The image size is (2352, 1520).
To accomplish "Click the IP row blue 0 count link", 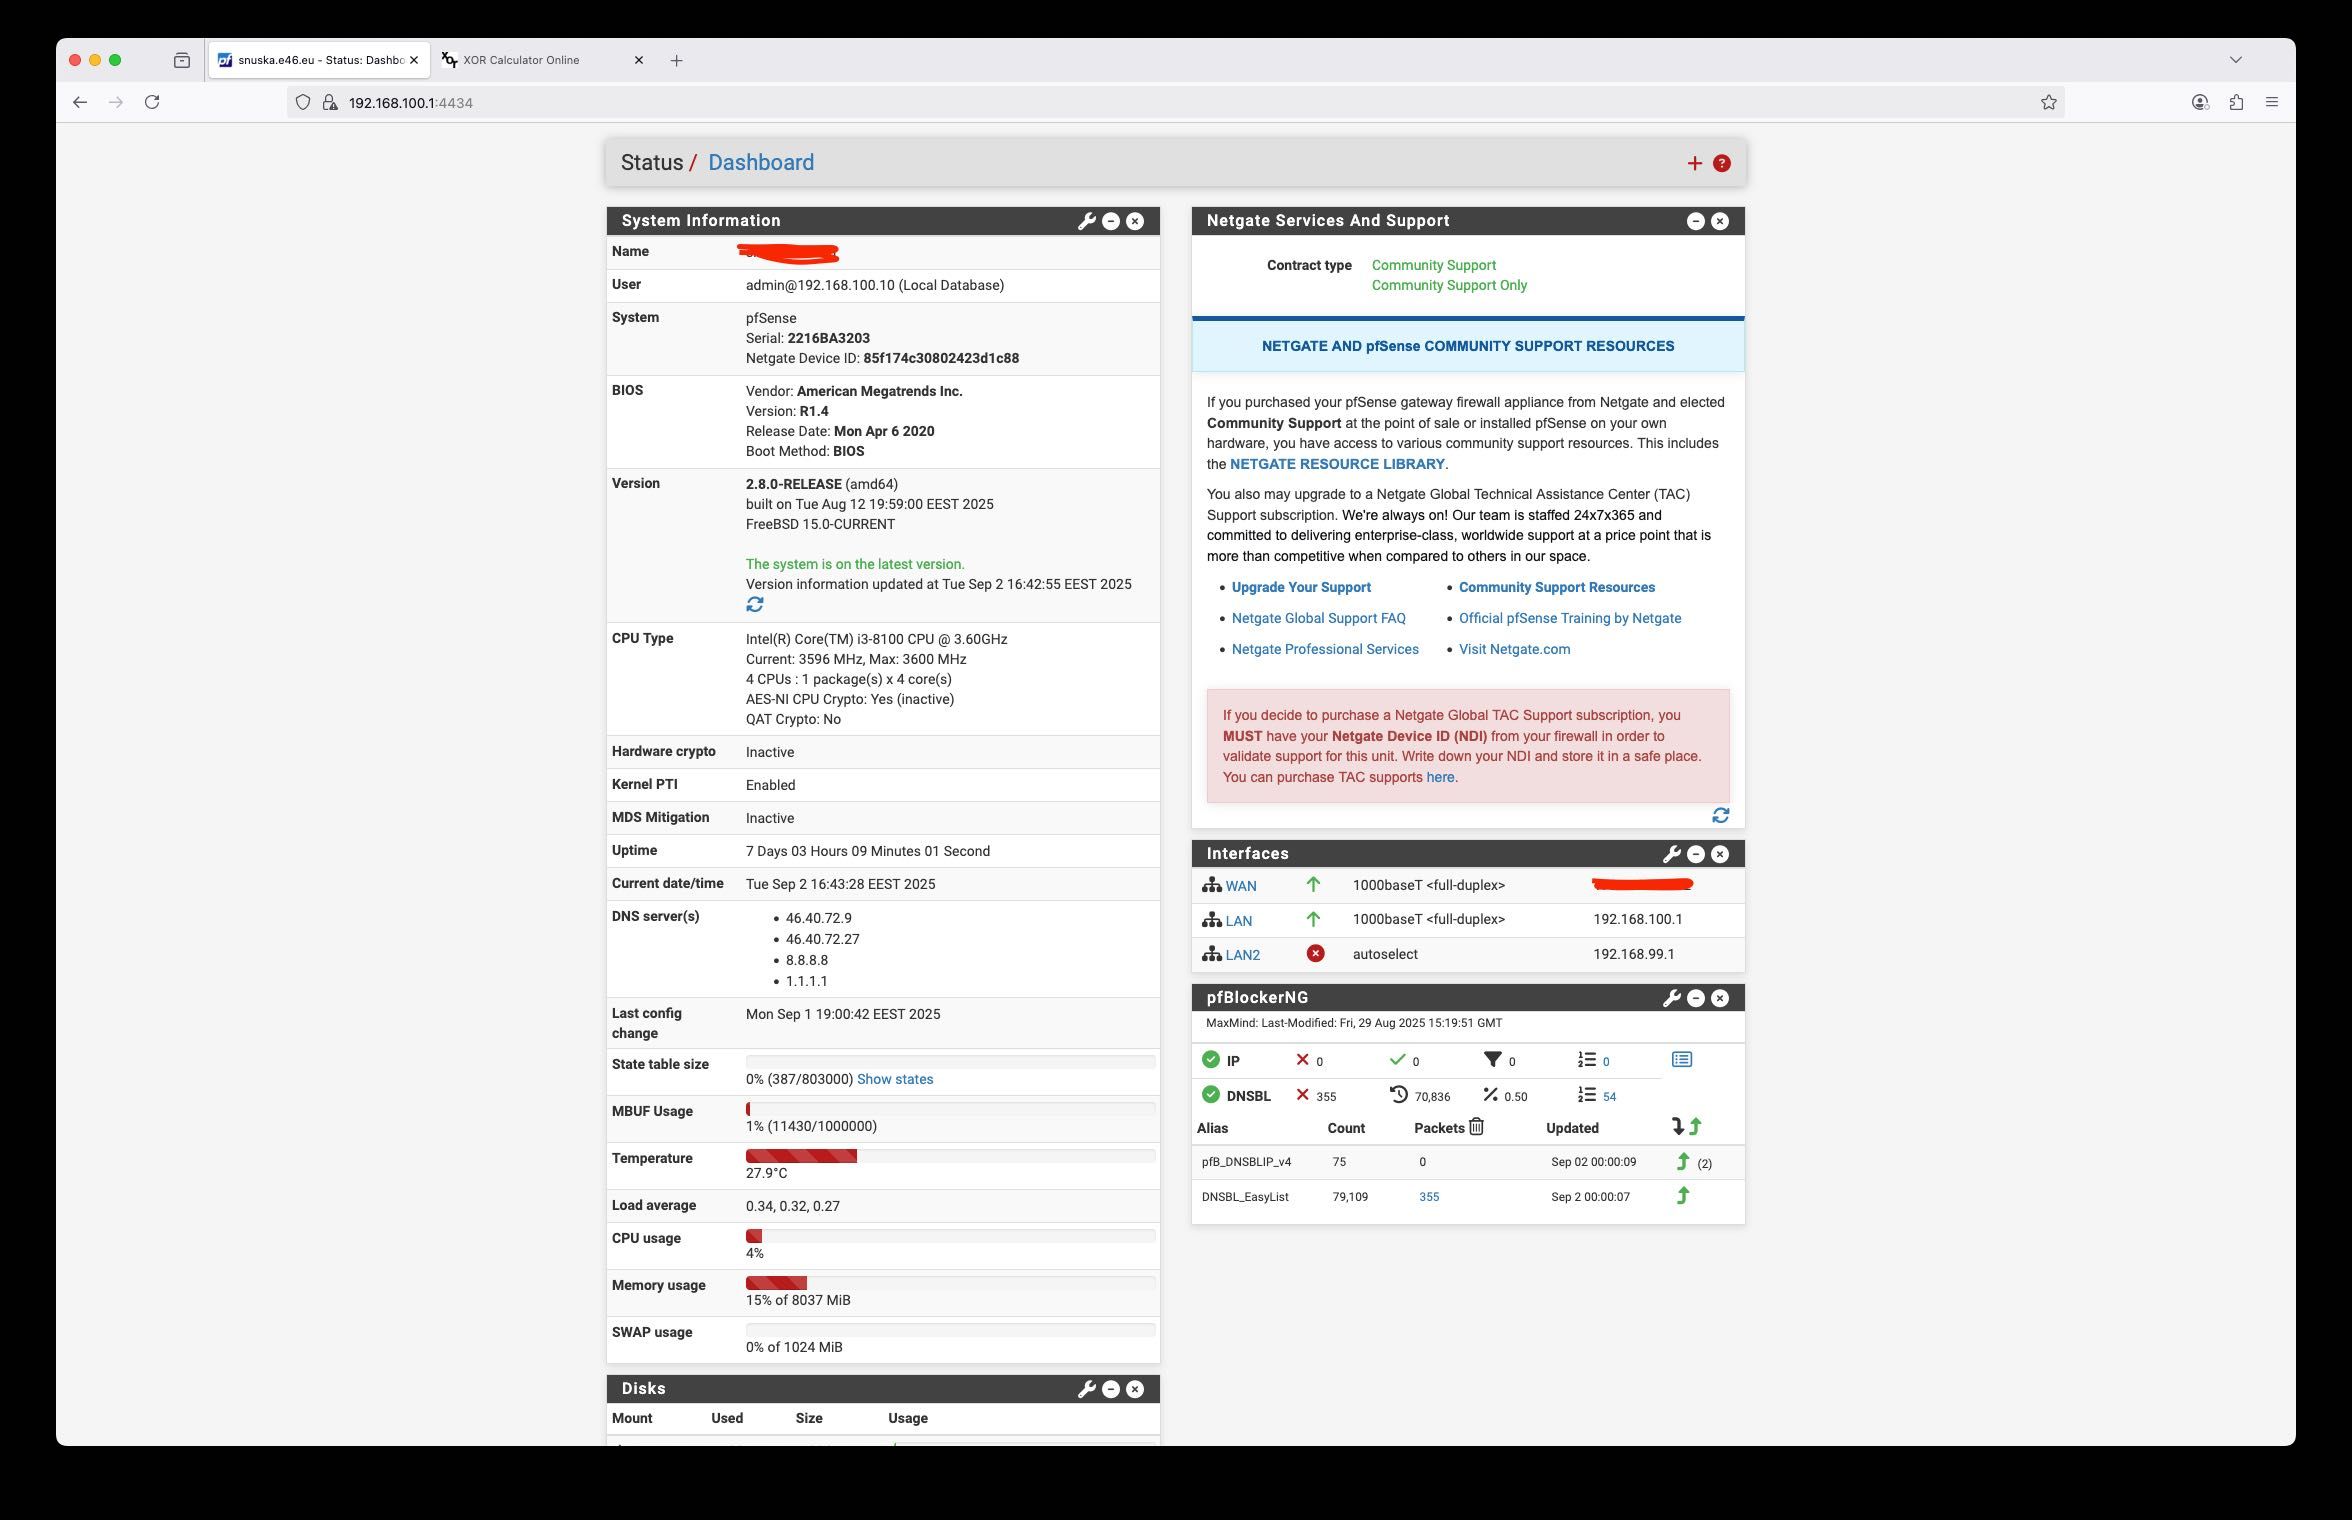I will coord(1606,1062).
